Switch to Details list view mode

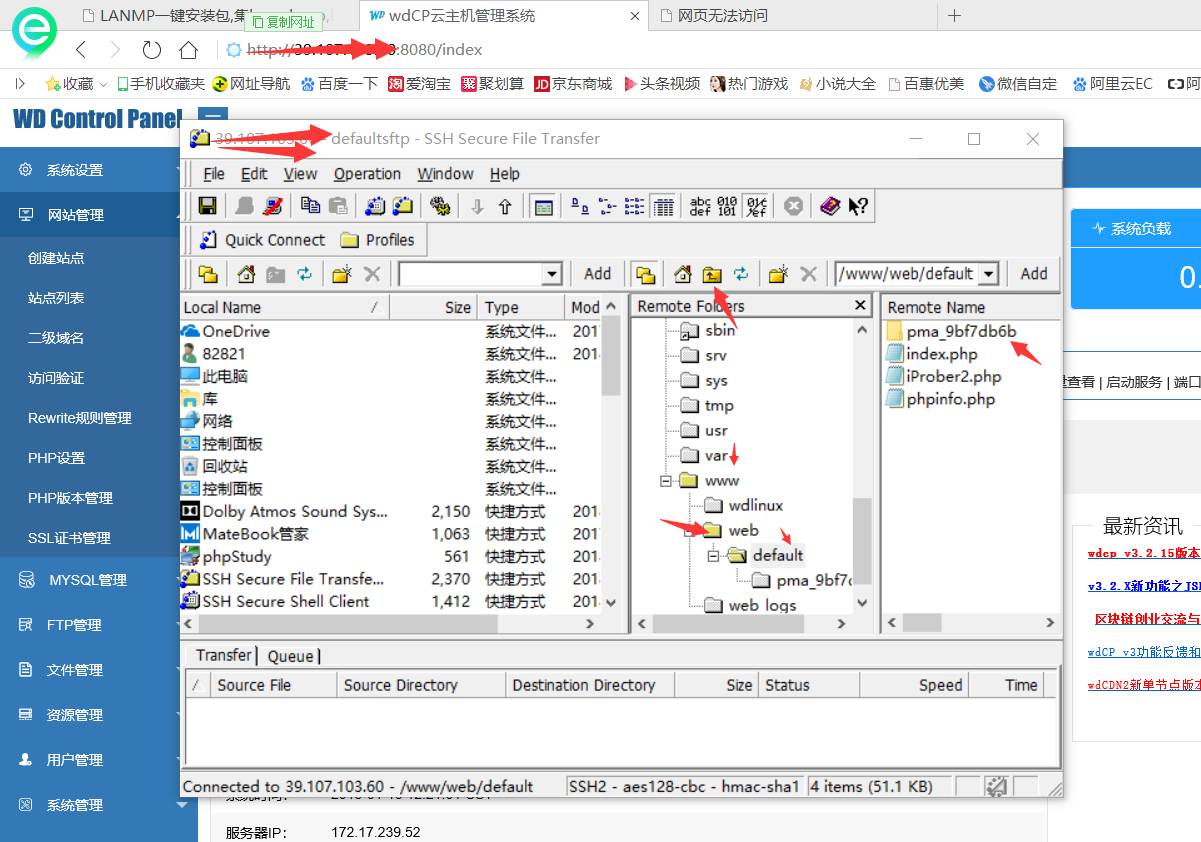(662, 206)
